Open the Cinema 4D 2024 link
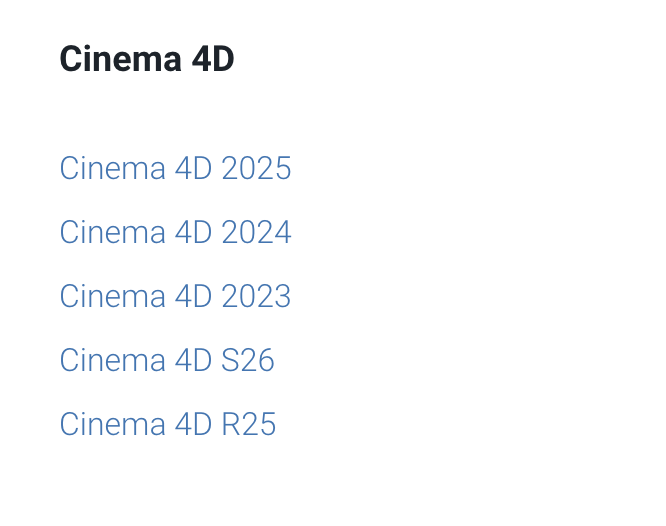 coord(175,232)
